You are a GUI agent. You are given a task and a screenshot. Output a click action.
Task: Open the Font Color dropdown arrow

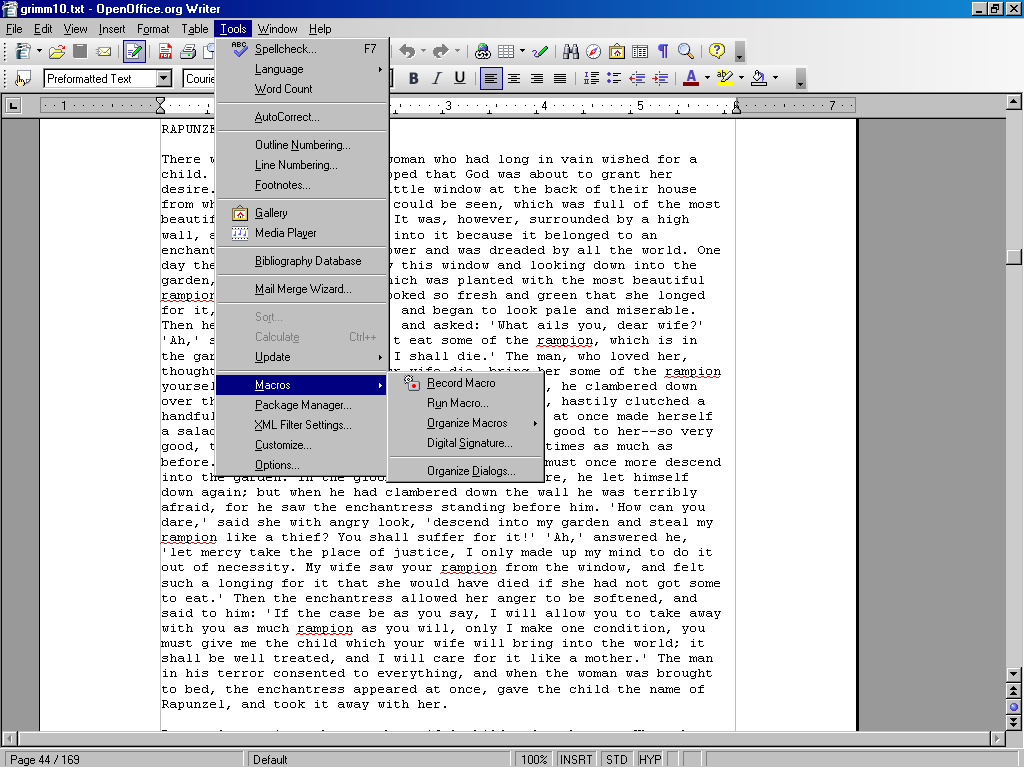point(707,78)
